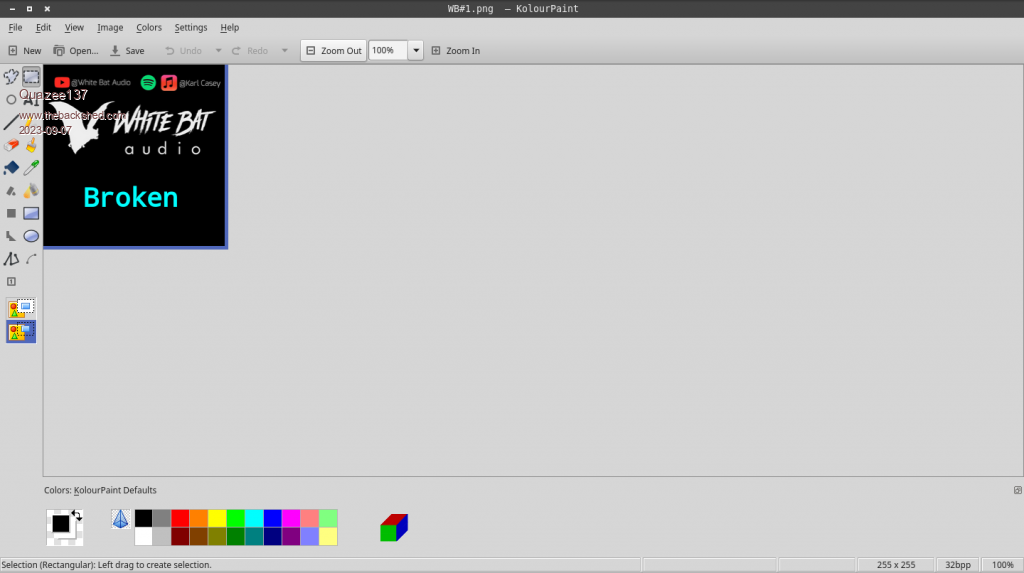Enable opaque selection mode
1024x573 pixels.
click(x=21, y=308)
